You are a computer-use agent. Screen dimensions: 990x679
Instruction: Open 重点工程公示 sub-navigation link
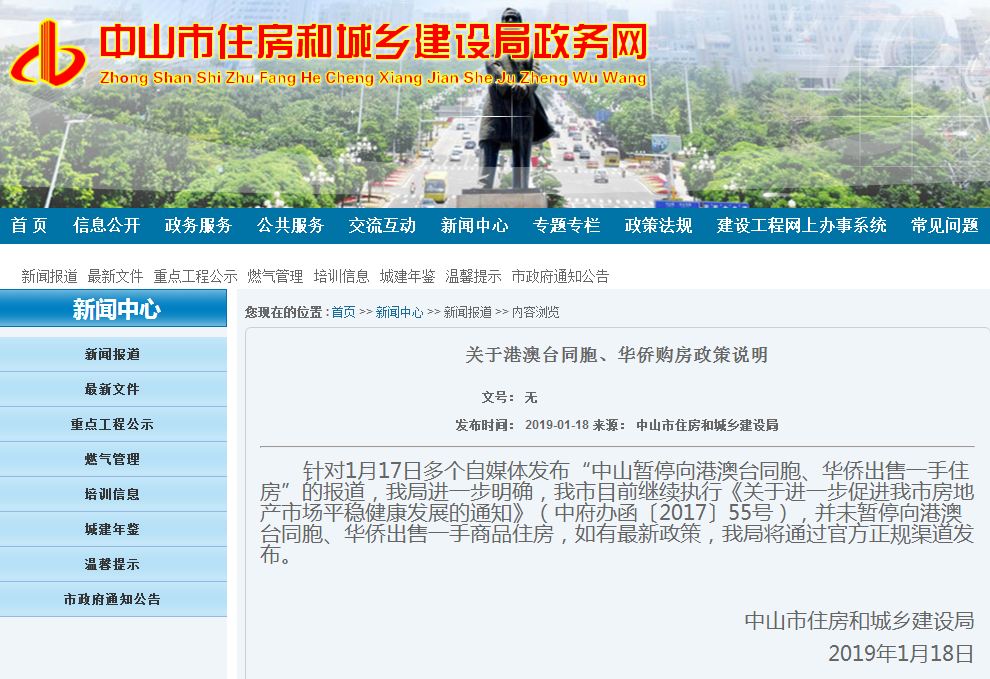click(x=195, y=276)
